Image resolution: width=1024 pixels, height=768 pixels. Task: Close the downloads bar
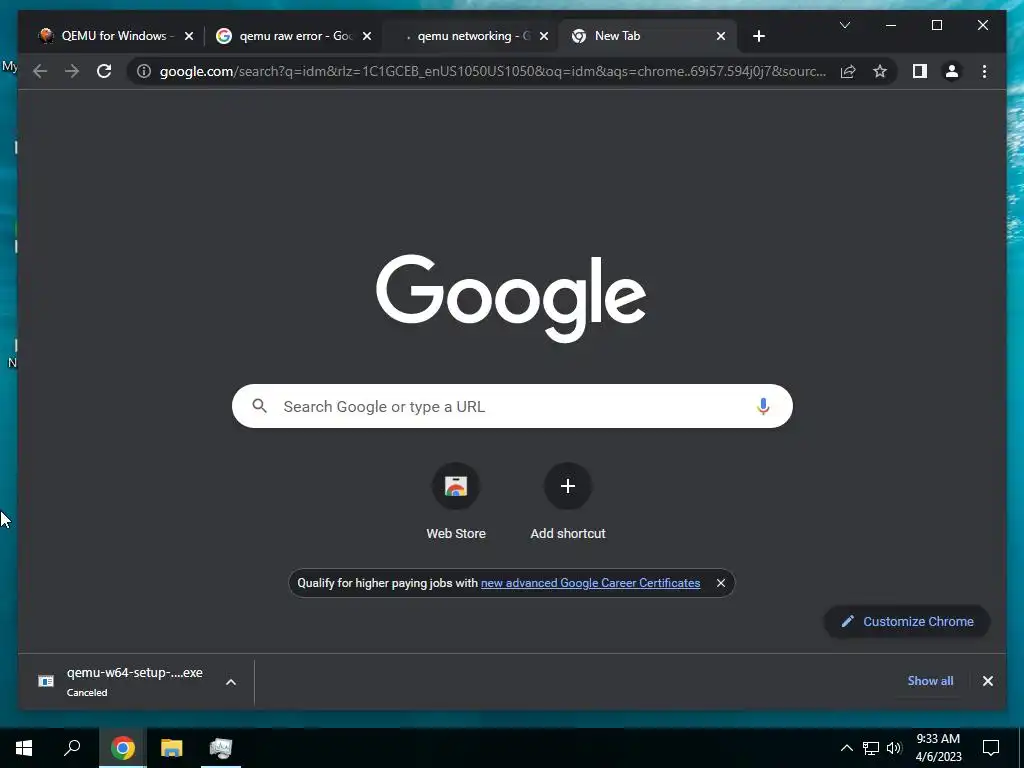(x=987, y=681)
